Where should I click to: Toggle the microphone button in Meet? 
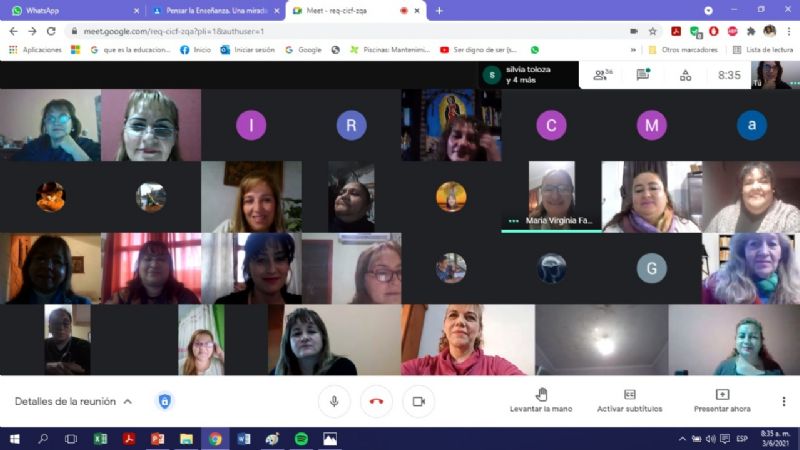pyautogui.click(x=334, y=402)
